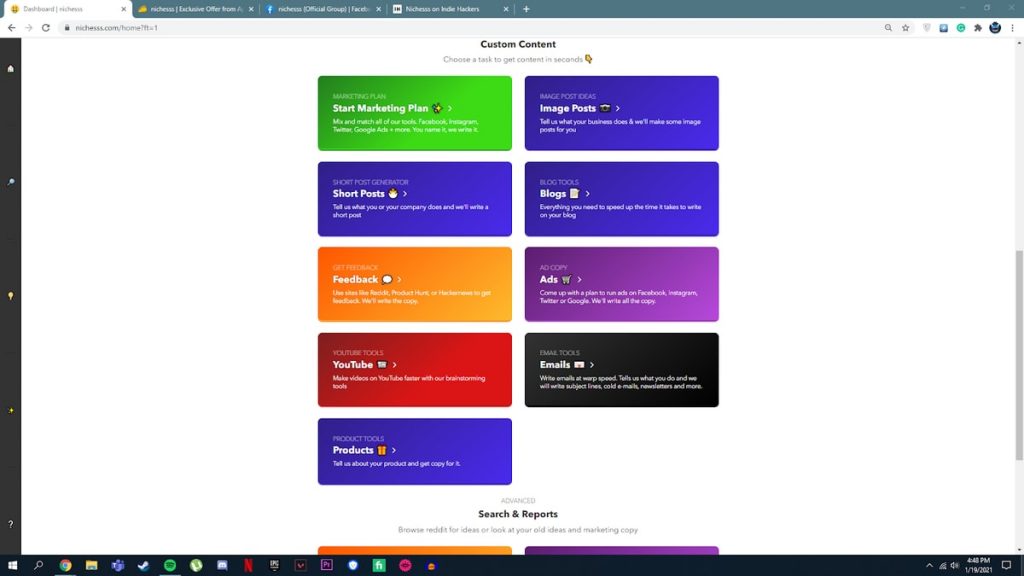Click the volume icon in the system tray
The width and height of the screenshot is (1024, 576).
(x=955, y=565)
